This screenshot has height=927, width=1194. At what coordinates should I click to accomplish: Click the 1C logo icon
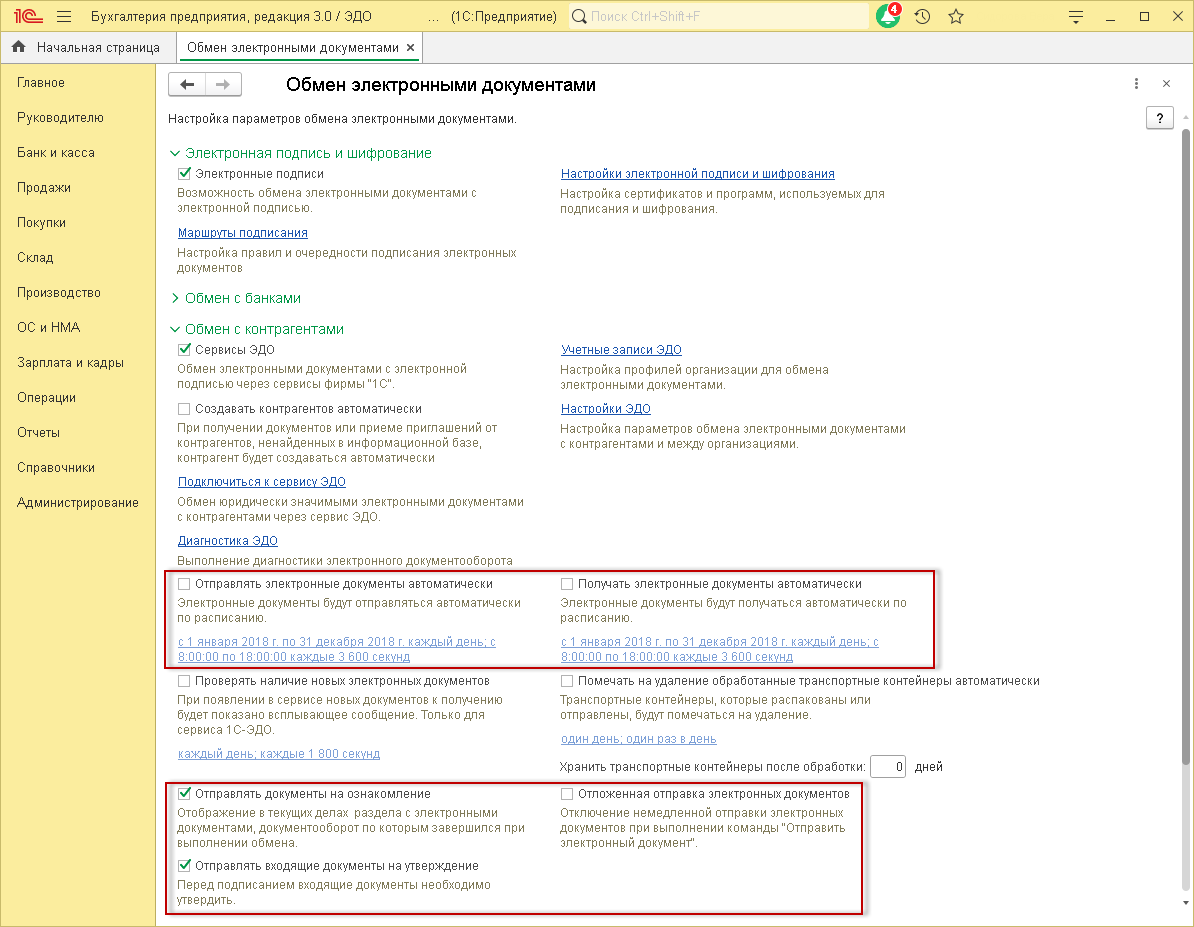pos(28,16)
